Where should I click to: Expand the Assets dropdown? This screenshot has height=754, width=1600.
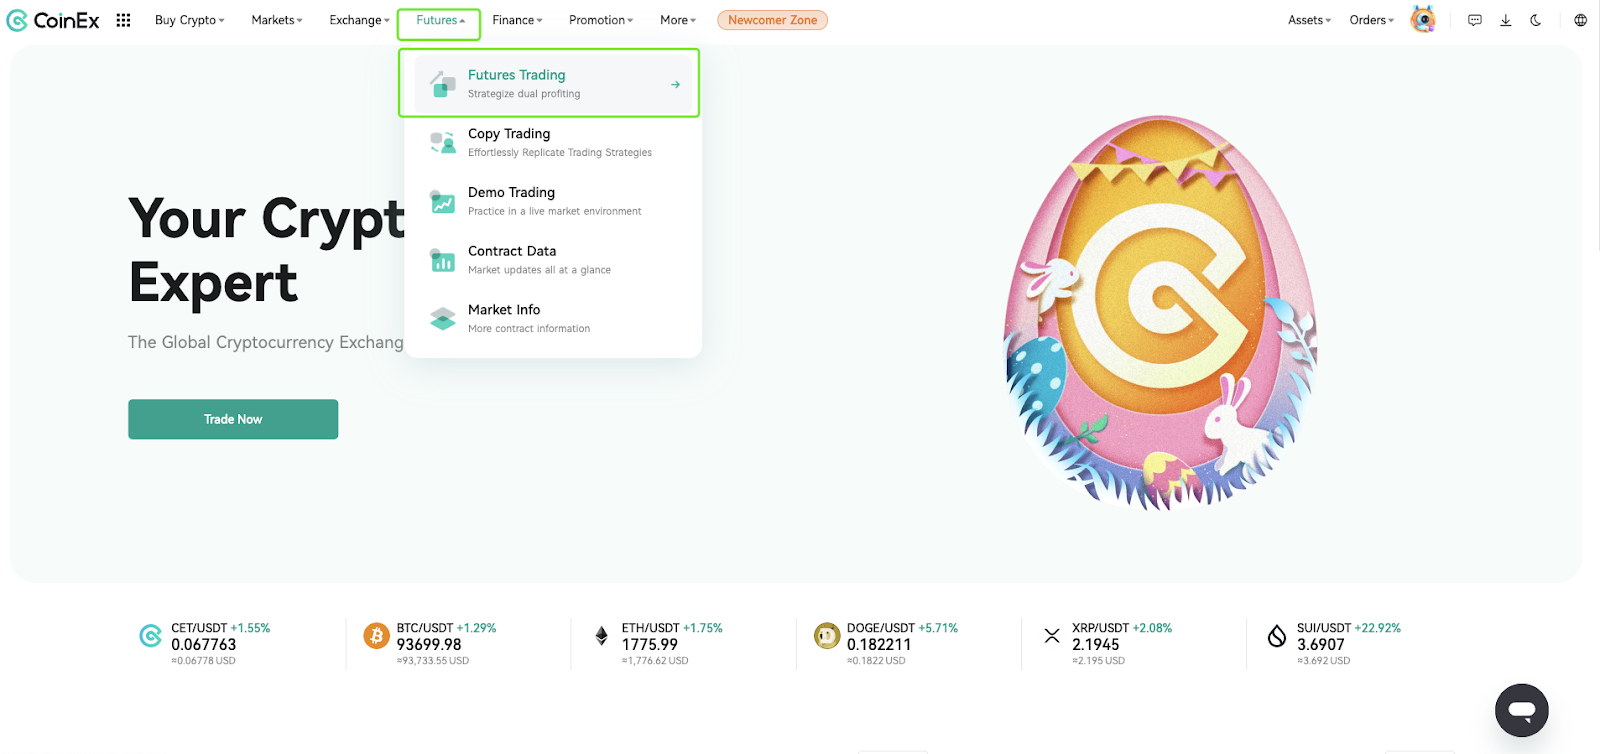[1309, 20]
